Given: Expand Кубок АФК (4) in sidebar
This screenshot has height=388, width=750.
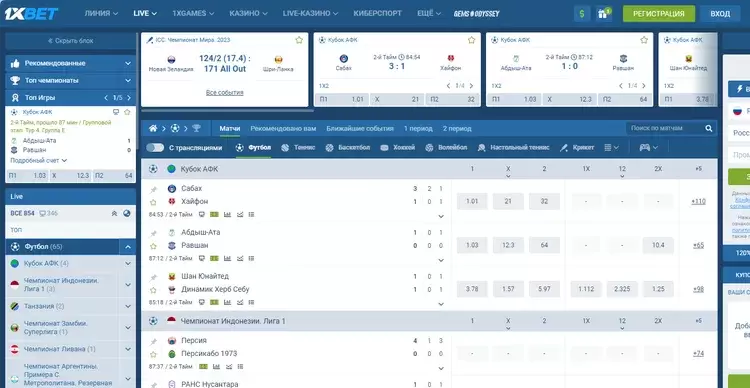Looking at the screenshot, I should pyautogui.click(x=128, y=264).
